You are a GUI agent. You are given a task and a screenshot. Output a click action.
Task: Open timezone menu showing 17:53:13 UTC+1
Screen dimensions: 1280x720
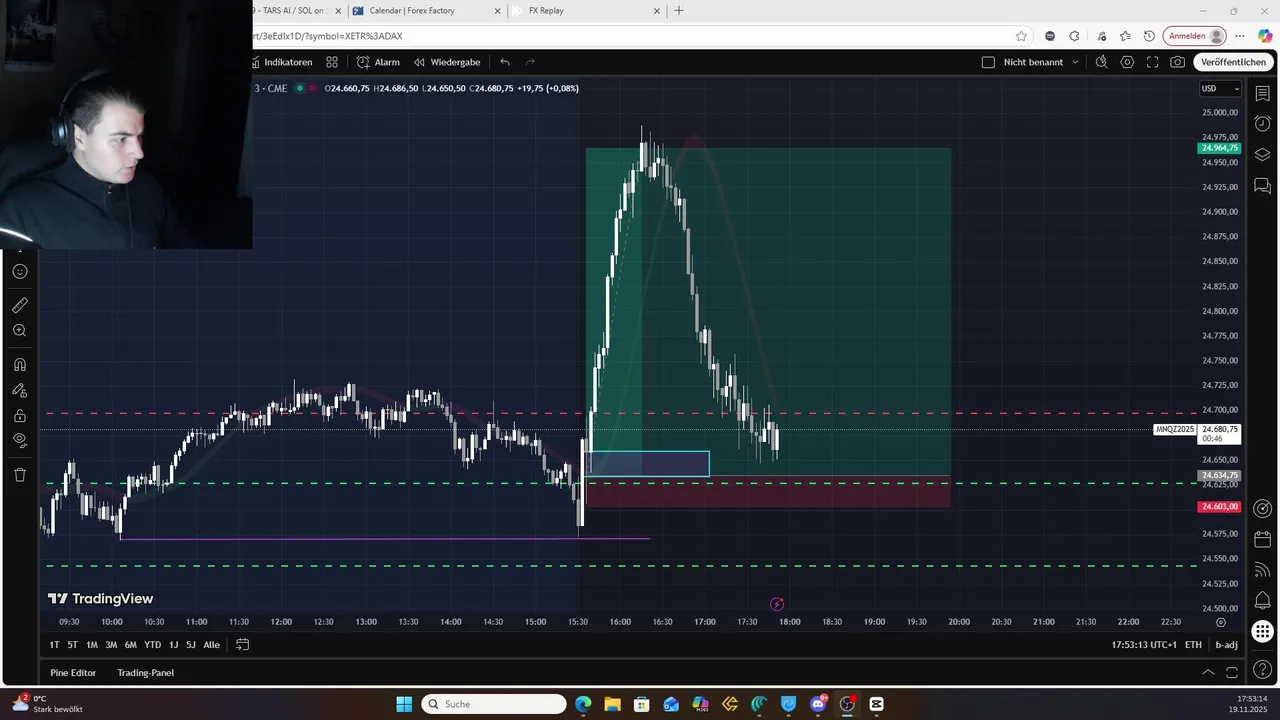point(1144,645)
